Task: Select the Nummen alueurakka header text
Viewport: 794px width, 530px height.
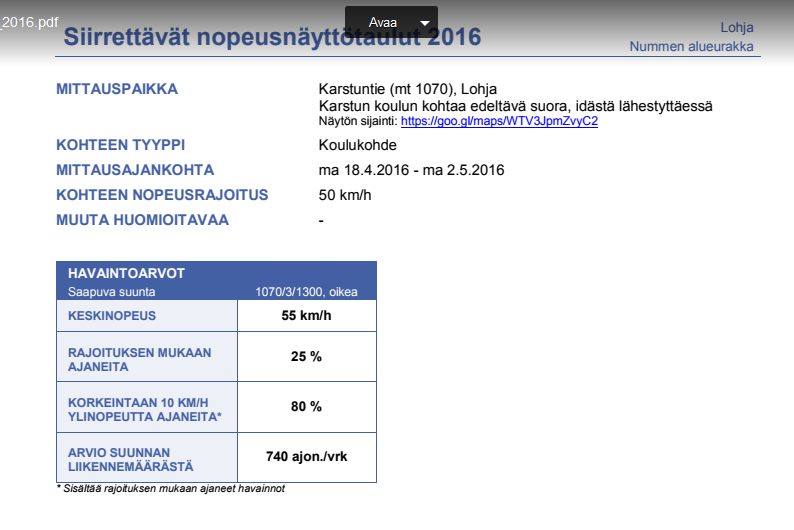Action: [691, 47]
